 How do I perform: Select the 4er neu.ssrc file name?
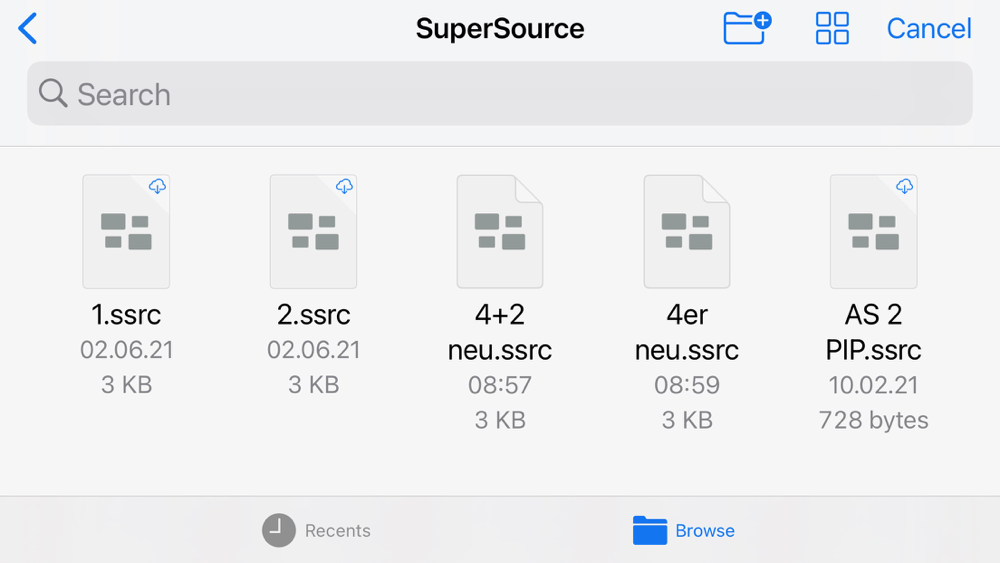(x=687, y=332)
